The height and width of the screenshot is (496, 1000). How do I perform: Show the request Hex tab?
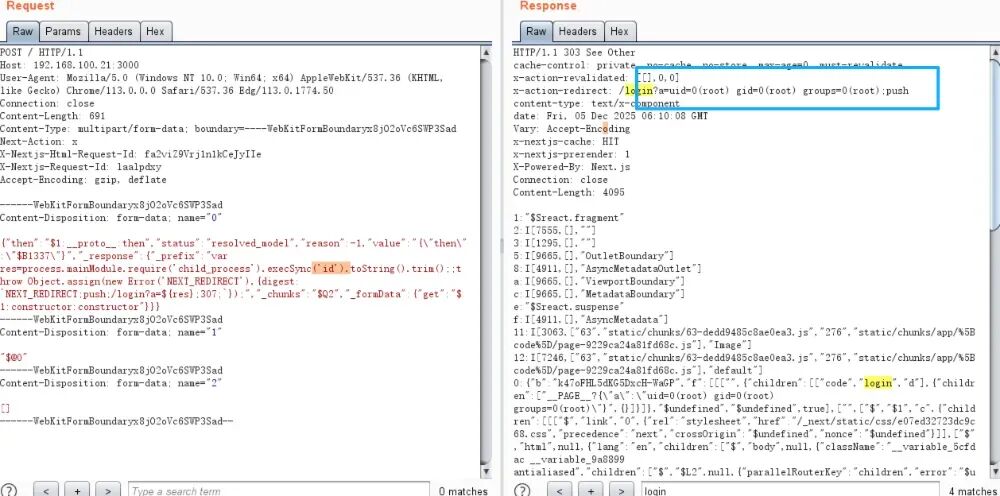point(157,31)
